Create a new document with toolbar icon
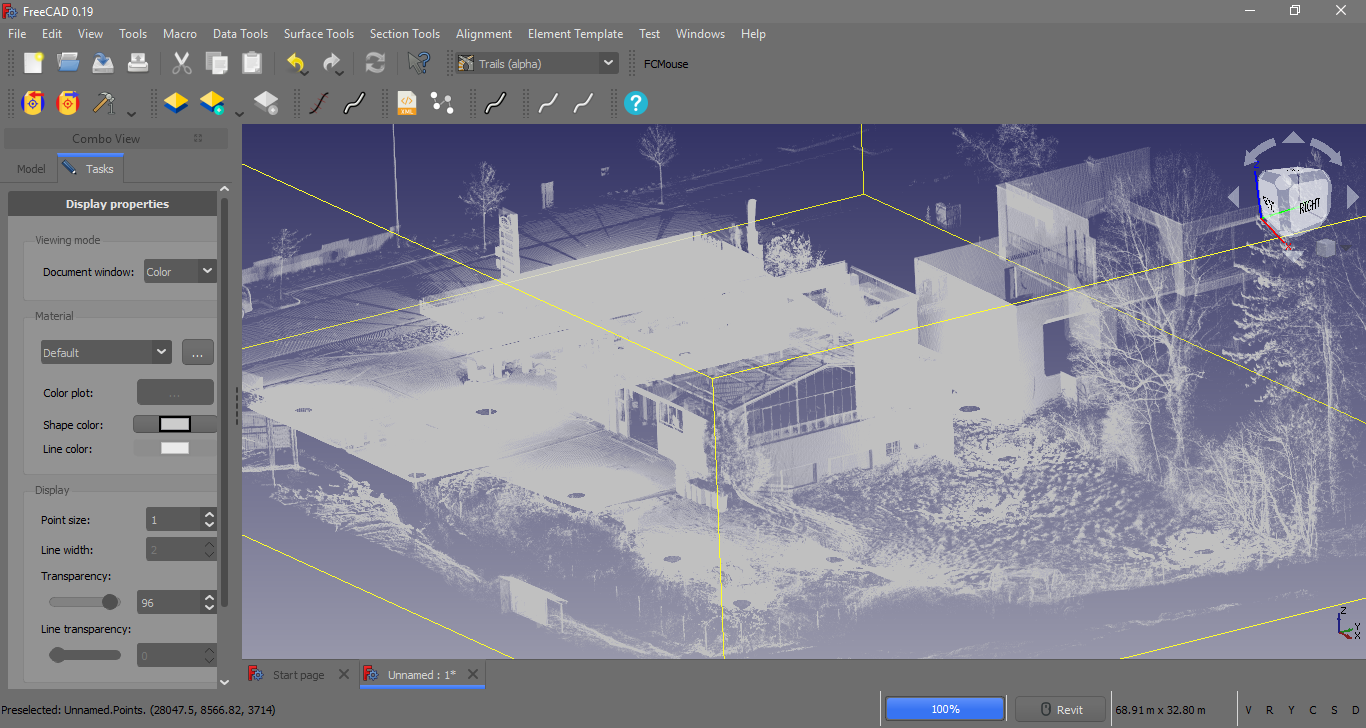The image size is (1366, 728). pyautogui.click(x=33, y=63)
